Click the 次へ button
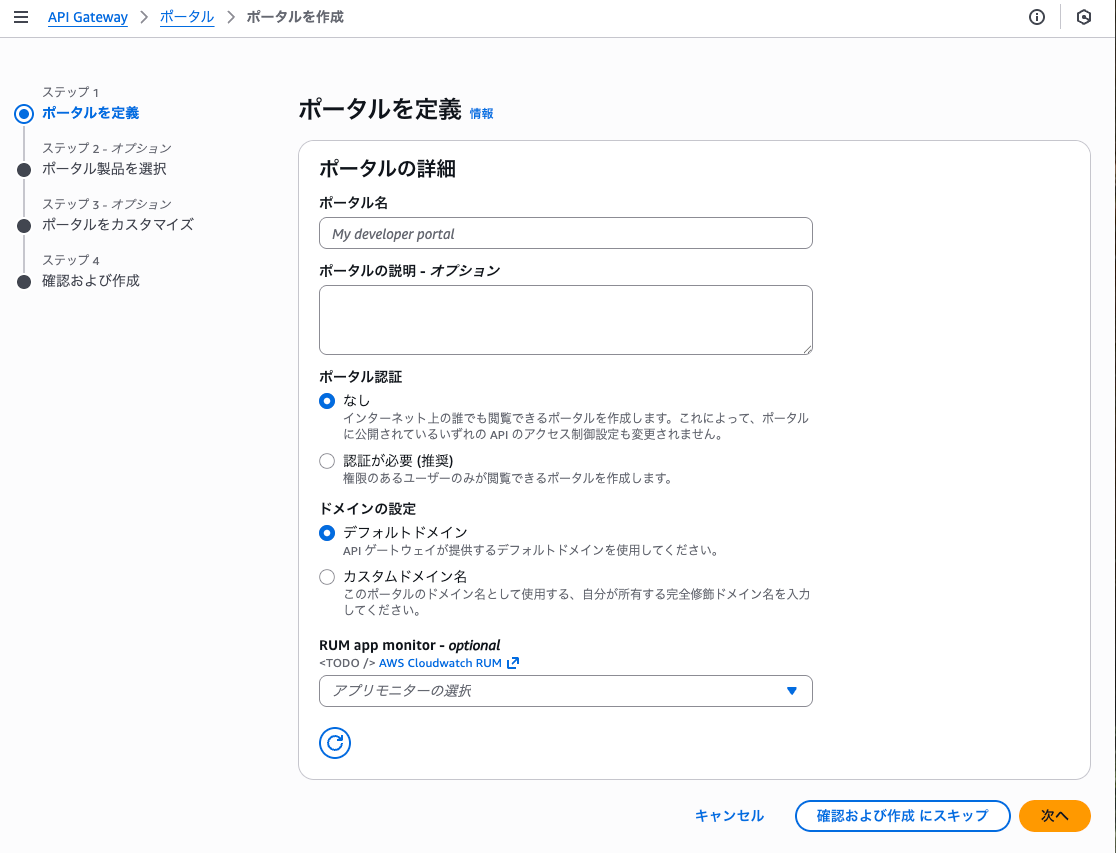This screenshot has width=1116, height=853. pyautogui.click(x=1054, y=816)
